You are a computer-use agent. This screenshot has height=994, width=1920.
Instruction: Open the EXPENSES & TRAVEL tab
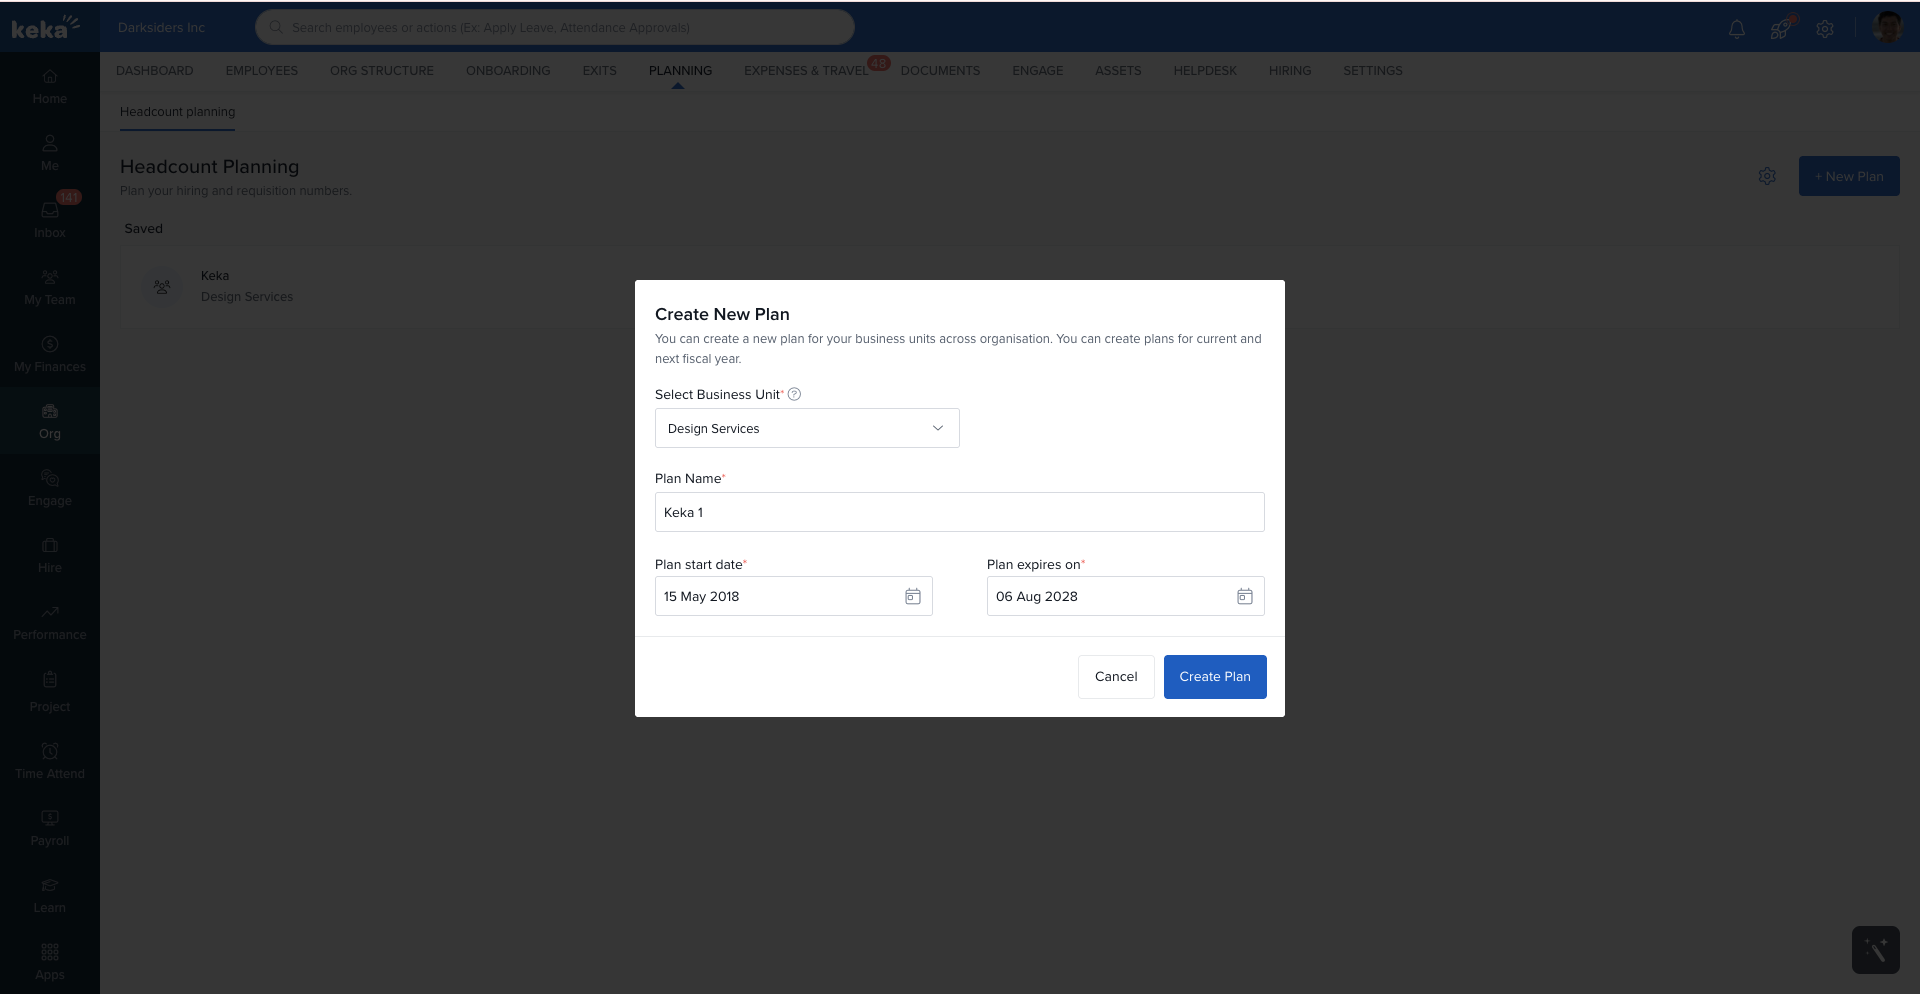(x=805, y=71)
